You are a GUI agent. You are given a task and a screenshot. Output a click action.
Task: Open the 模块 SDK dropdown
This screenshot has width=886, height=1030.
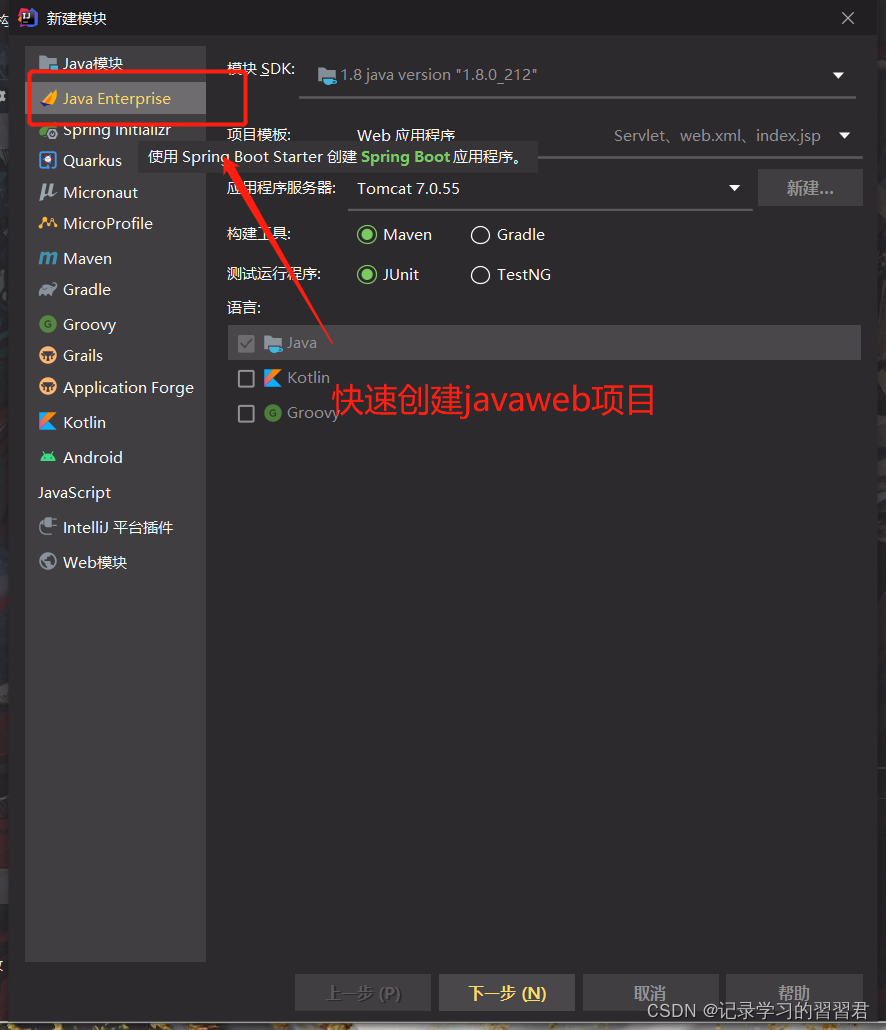[x=838, y=74]
